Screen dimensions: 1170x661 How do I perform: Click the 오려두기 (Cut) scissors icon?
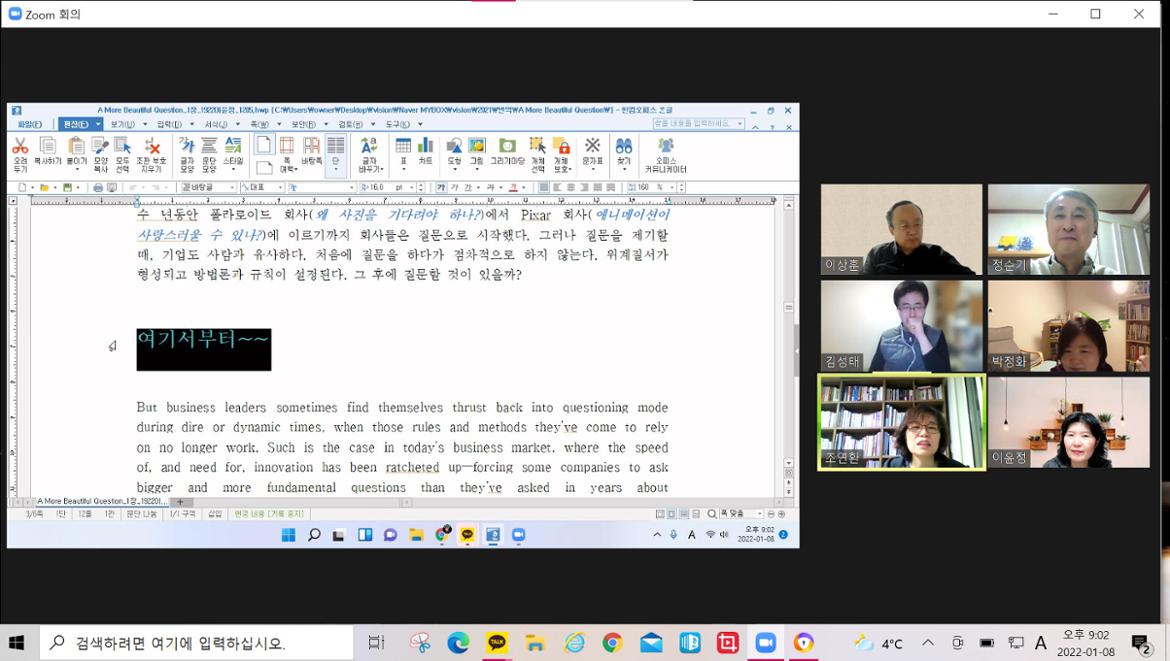(20, 148)
